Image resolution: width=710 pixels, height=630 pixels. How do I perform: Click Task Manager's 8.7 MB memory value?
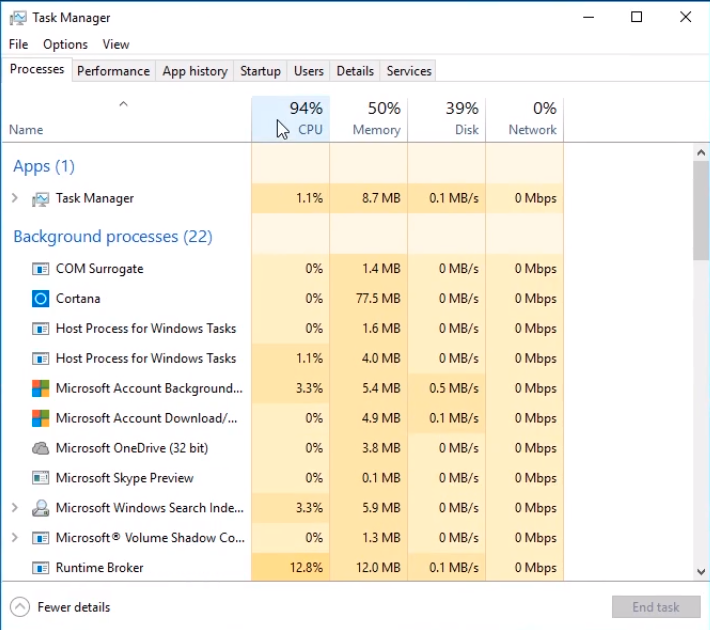pyautogui.click(x=381, y=198)
